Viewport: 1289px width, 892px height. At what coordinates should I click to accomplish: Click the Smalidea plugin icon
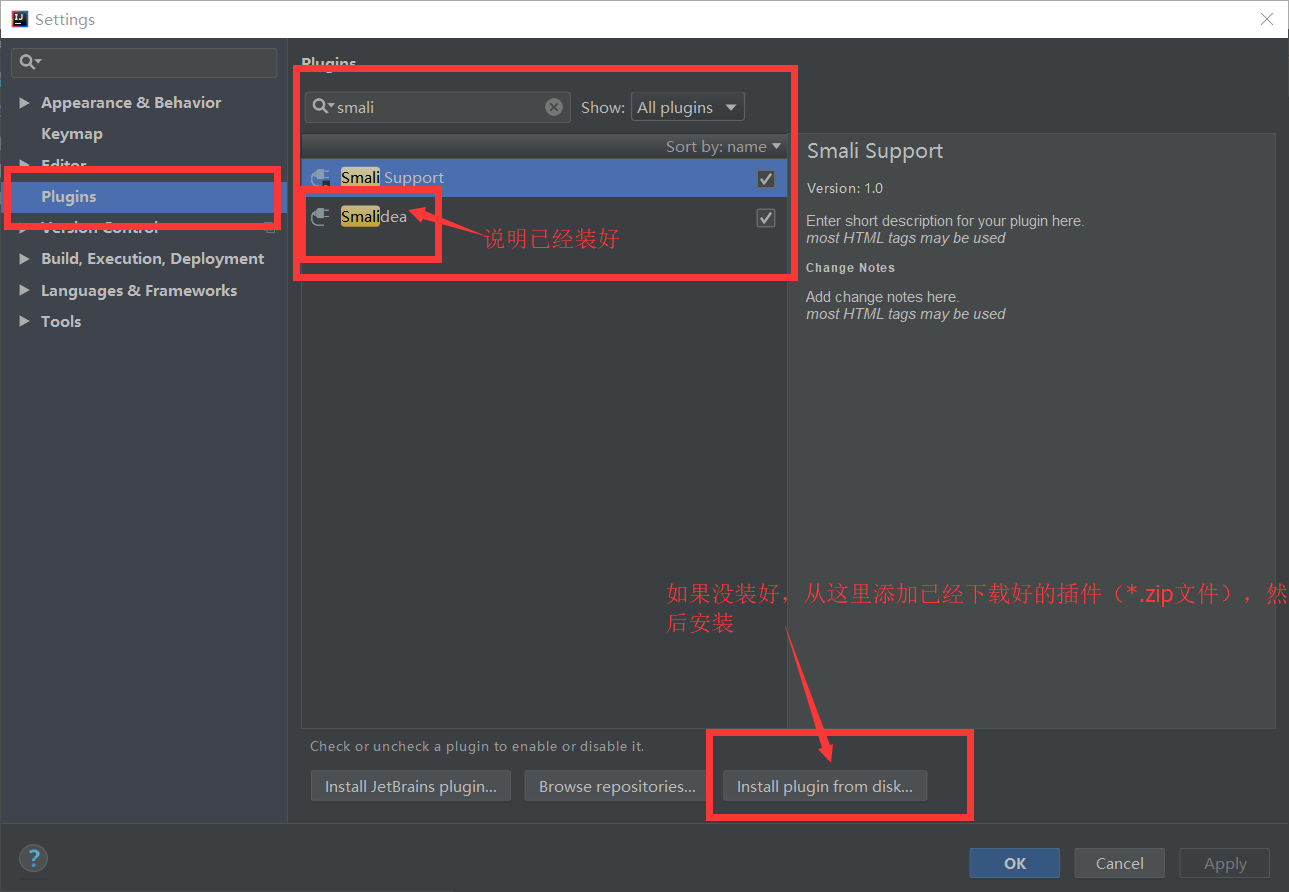321,216
